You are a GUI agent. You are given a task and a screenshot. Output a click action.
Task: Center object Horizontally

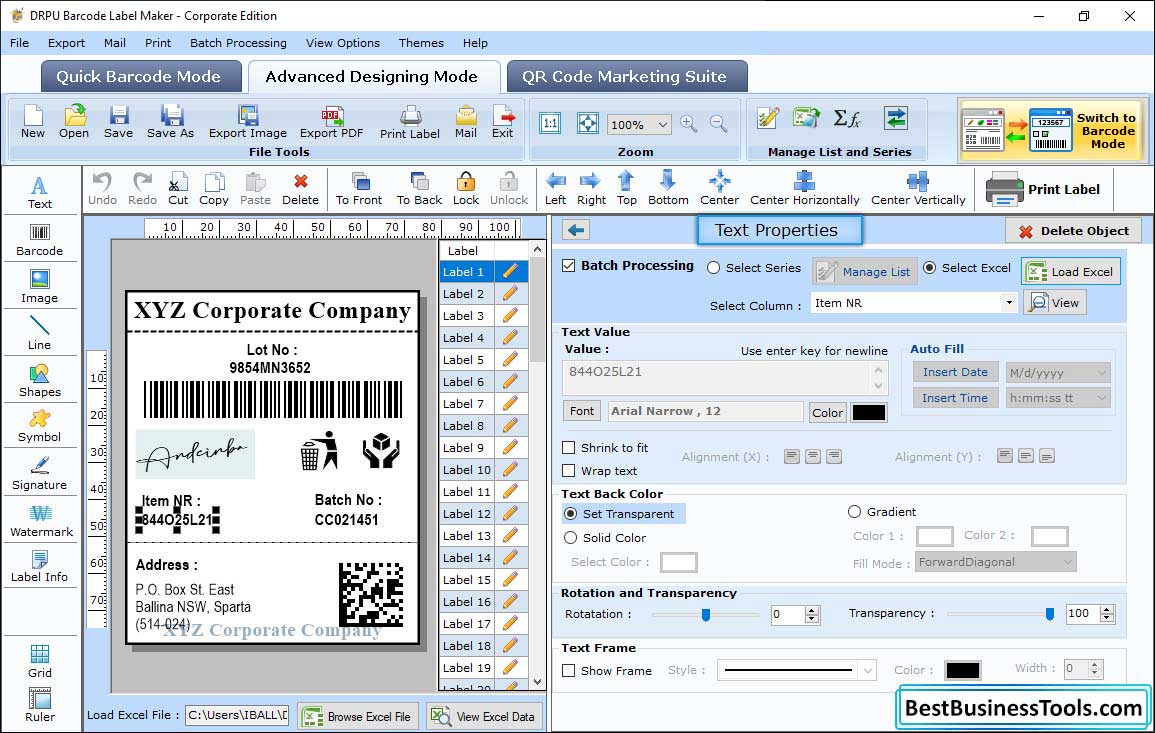click(804, 189)
